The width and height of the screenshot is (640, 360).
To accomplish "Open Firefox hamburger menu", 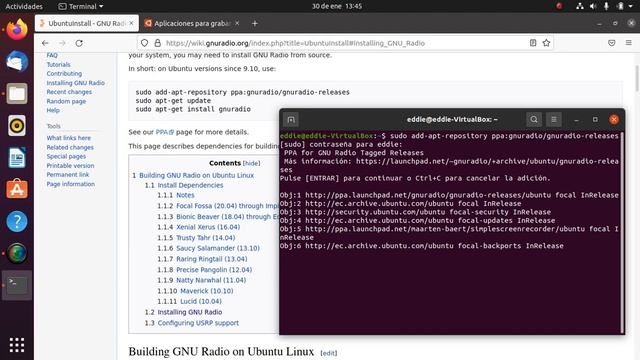I will tap(629, 43).
